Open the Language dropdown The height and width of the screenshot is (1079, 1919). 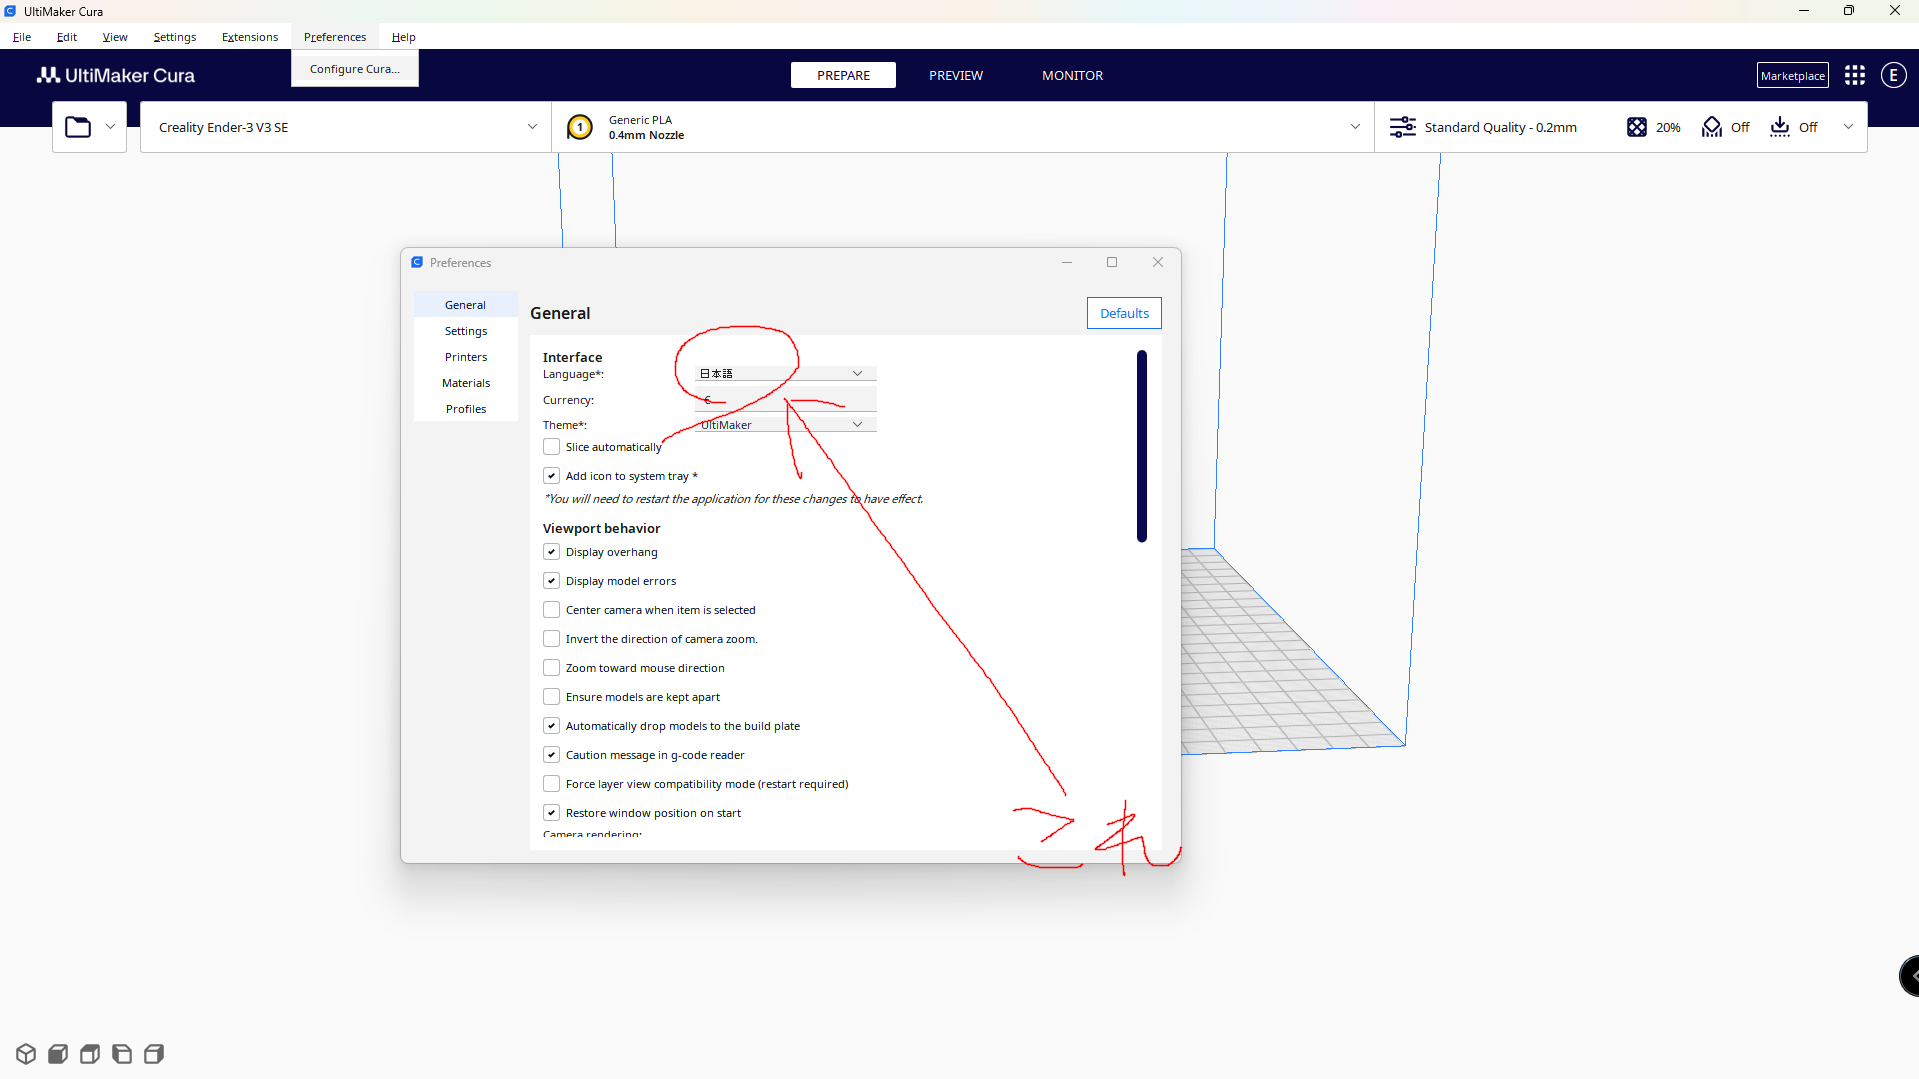(x=785, y=373)
